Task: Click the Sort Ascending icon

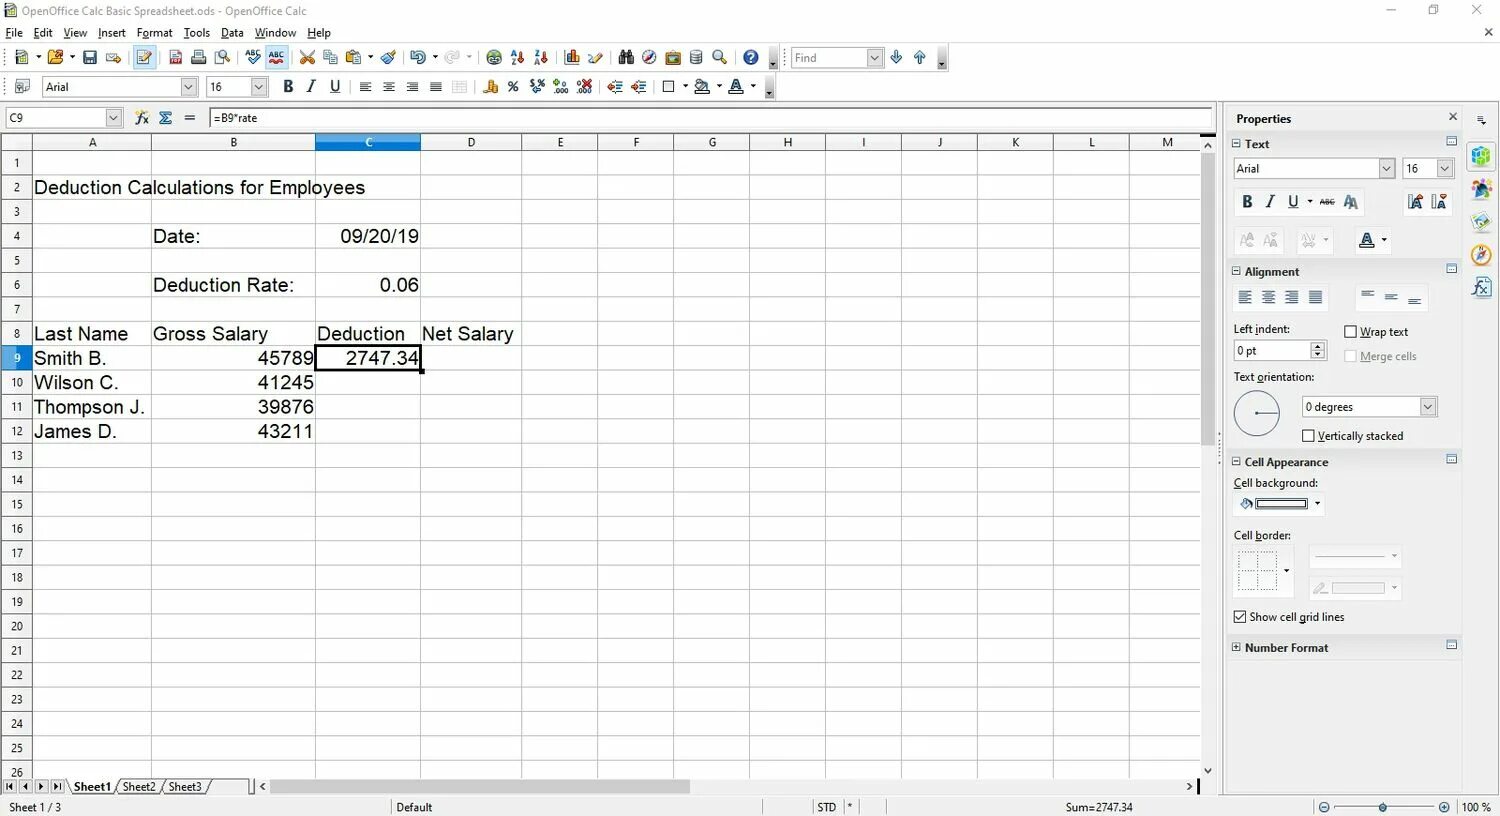Action: tap(517, 58)
